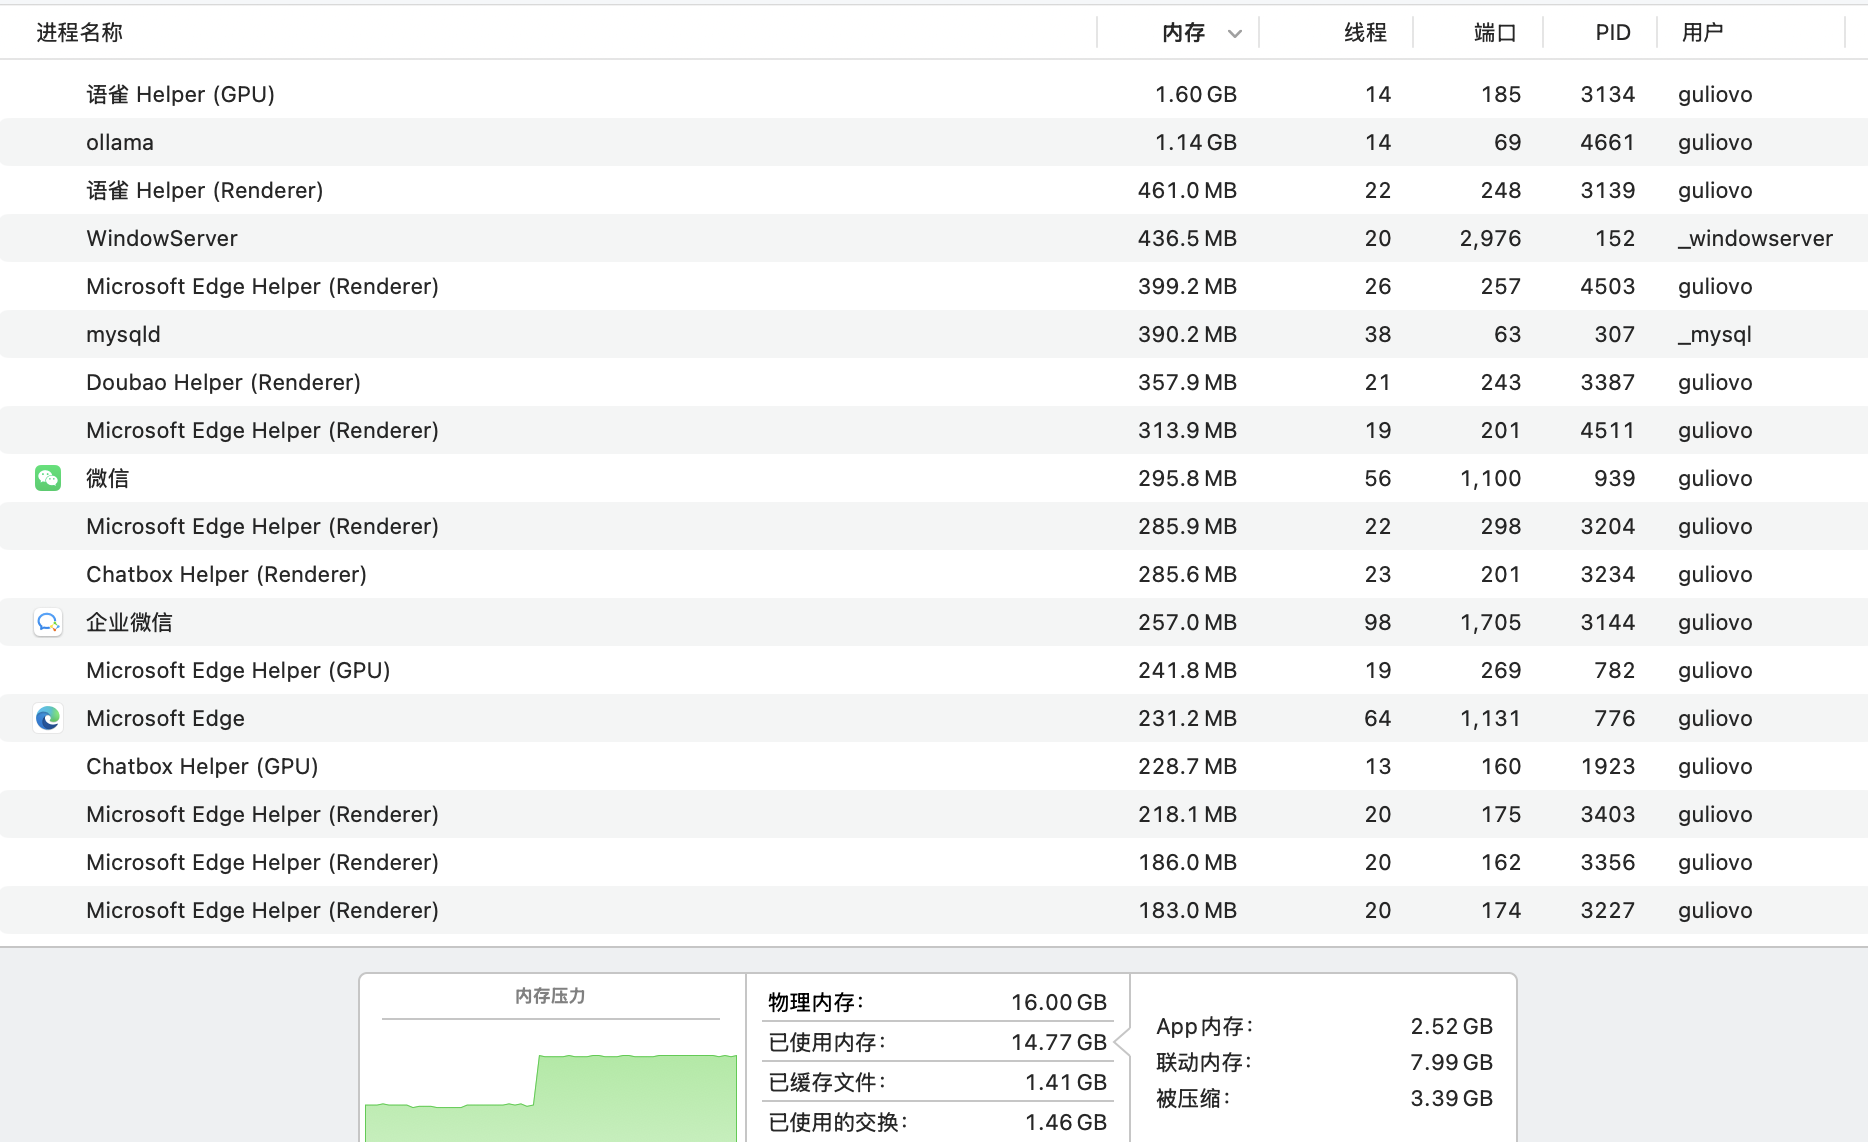Click the 被压缩 3.39 GB entry
The height and width of the screenshot is (1142, 1868).
[1324, 1098]
